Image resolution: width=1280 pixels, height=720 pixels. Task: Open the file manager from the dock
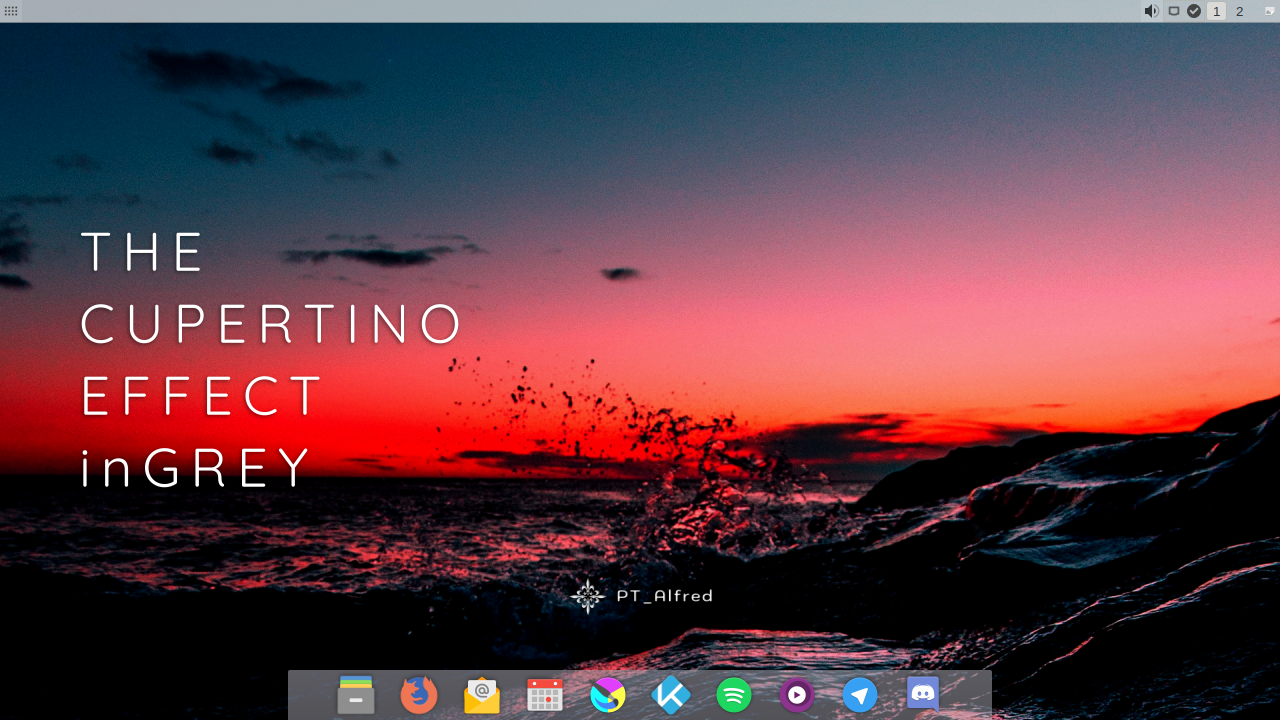click(356, 695)
